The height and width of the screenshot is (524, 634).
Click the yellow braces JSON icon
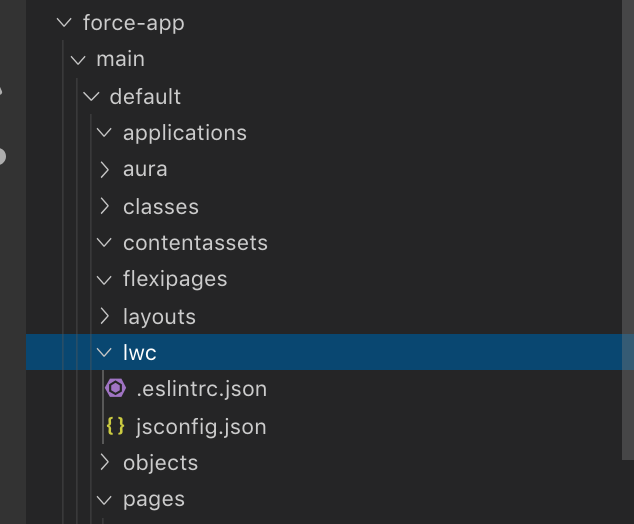click(115, 426)
